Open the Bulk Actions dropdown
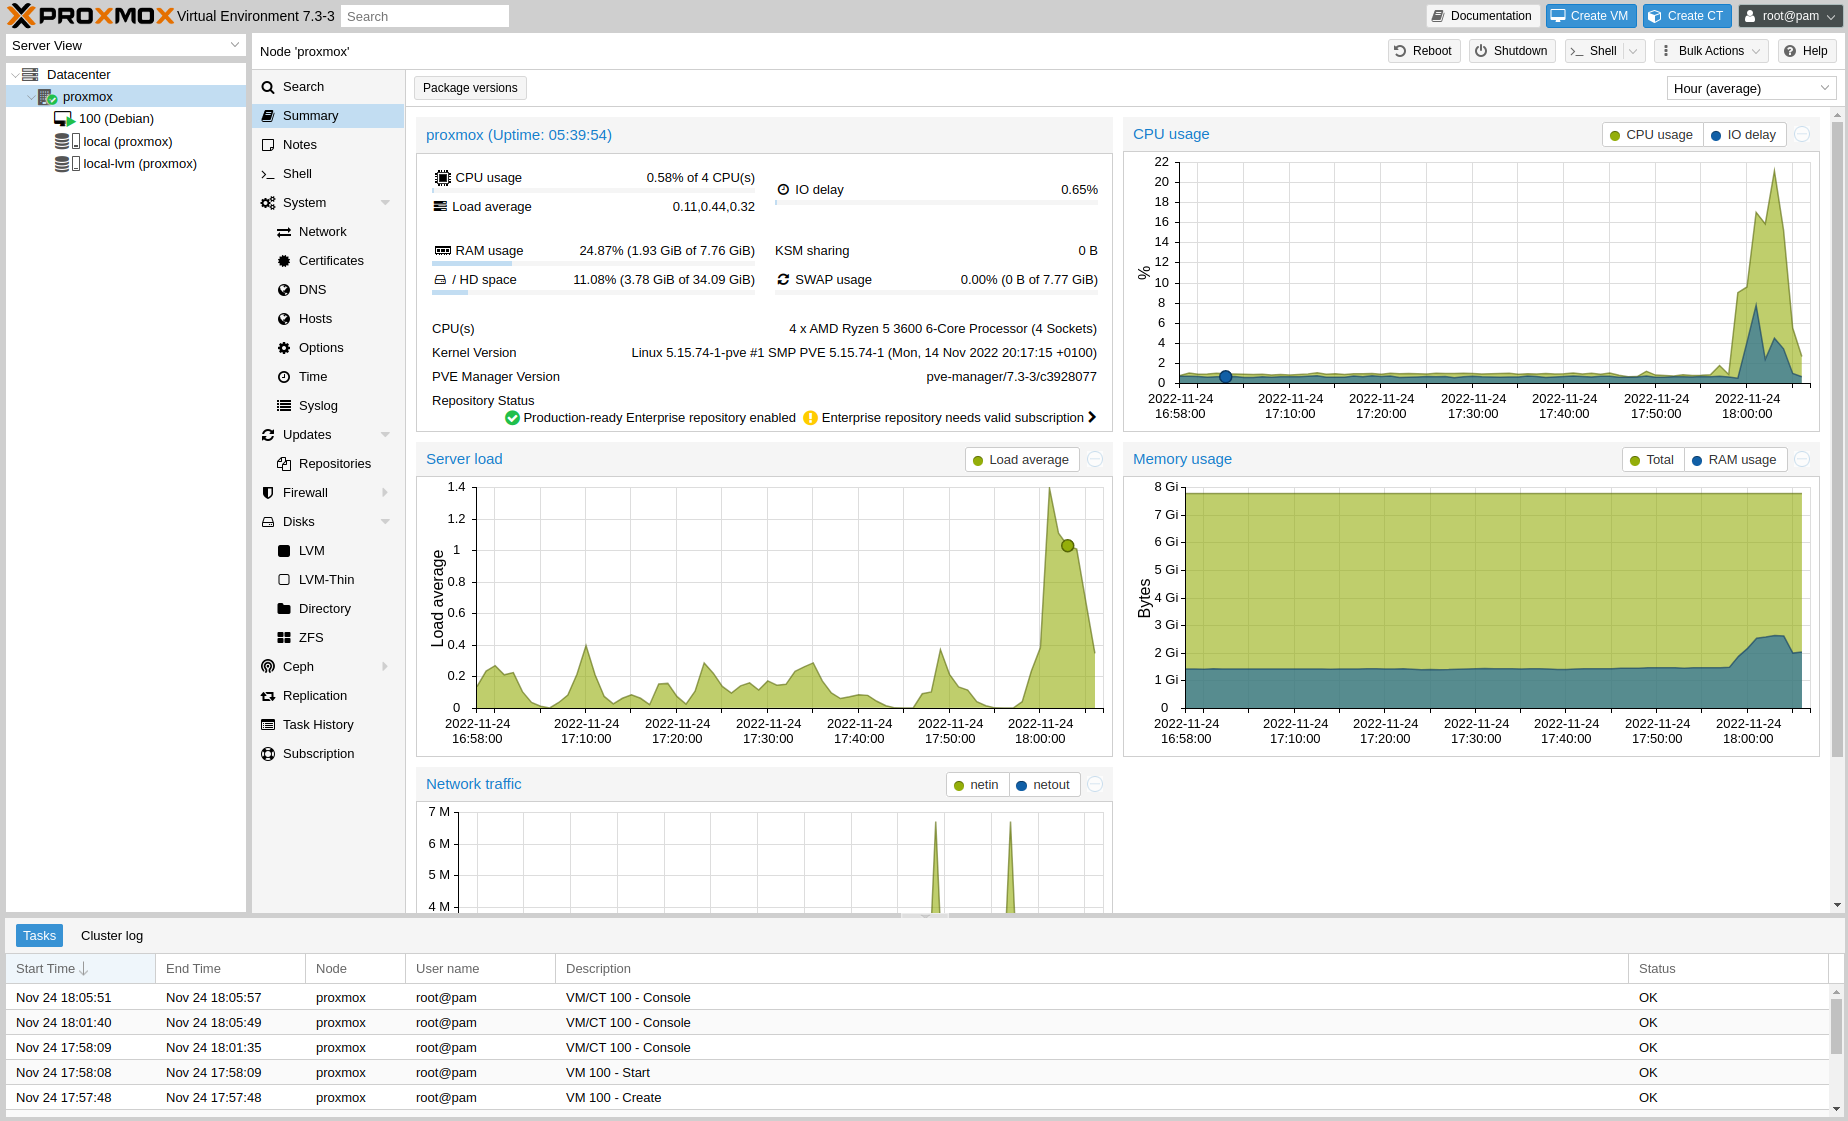 pos(1711,51)
